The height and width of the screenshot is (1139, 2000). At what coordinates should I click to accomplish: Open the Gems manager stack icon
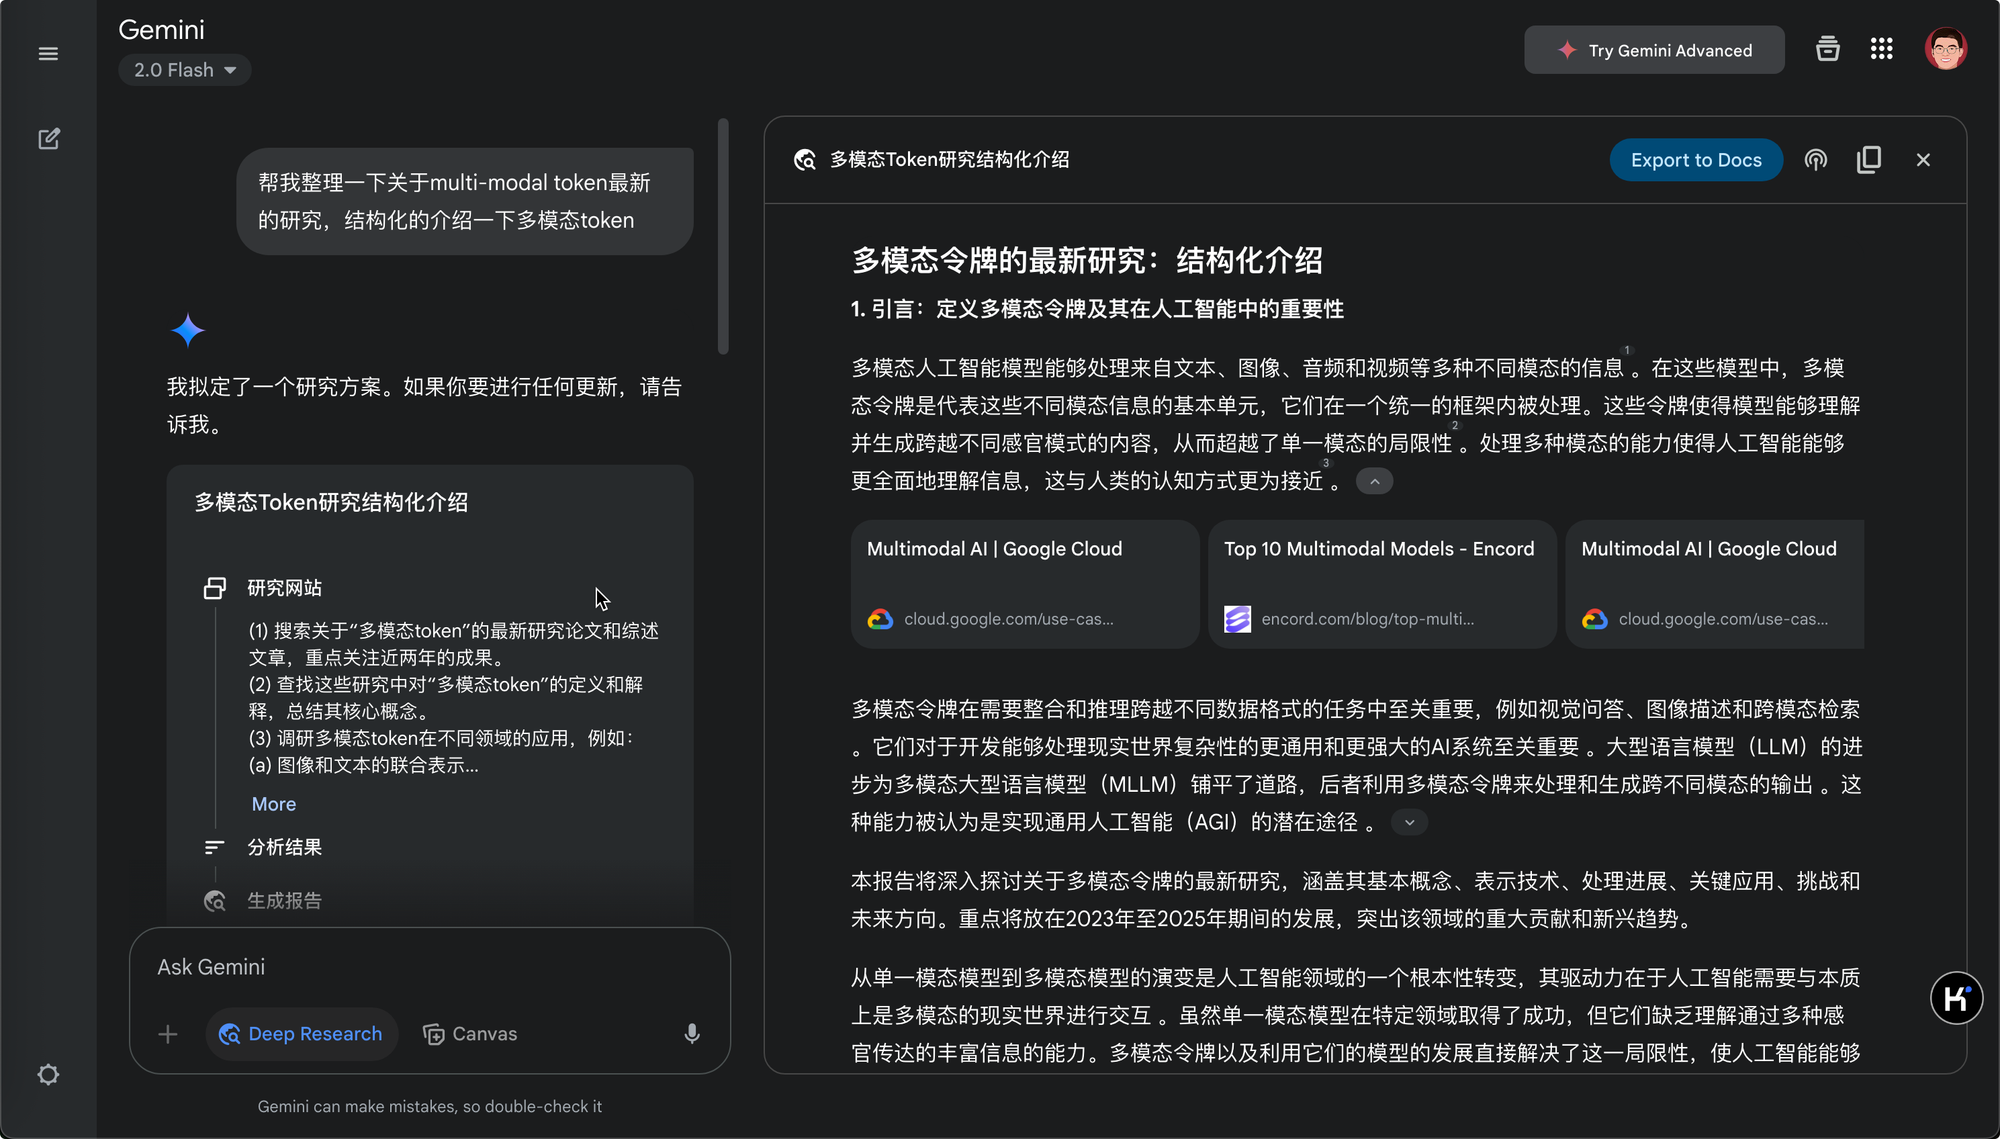click(1827, 49)
